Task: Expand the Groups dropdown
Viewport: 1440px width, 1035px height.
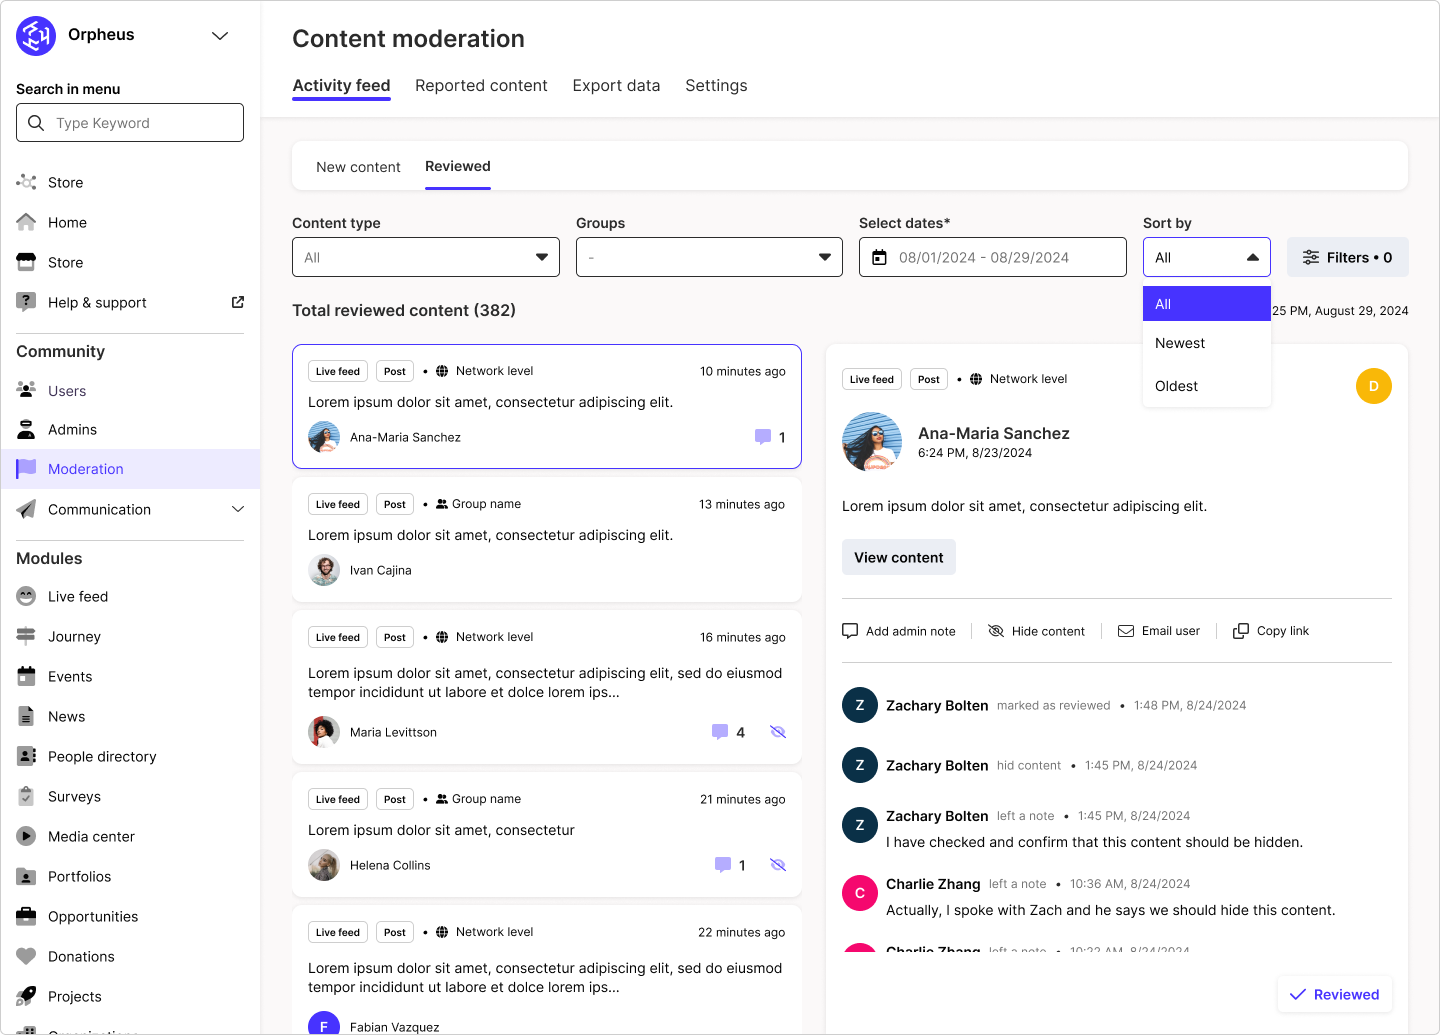Action: (x=708, y=257)
